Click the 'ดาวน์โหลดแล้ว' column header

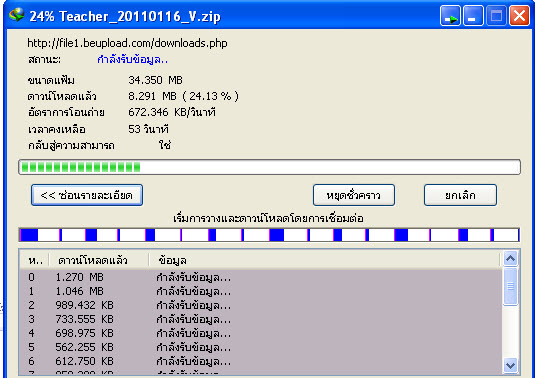click(99, 261)
